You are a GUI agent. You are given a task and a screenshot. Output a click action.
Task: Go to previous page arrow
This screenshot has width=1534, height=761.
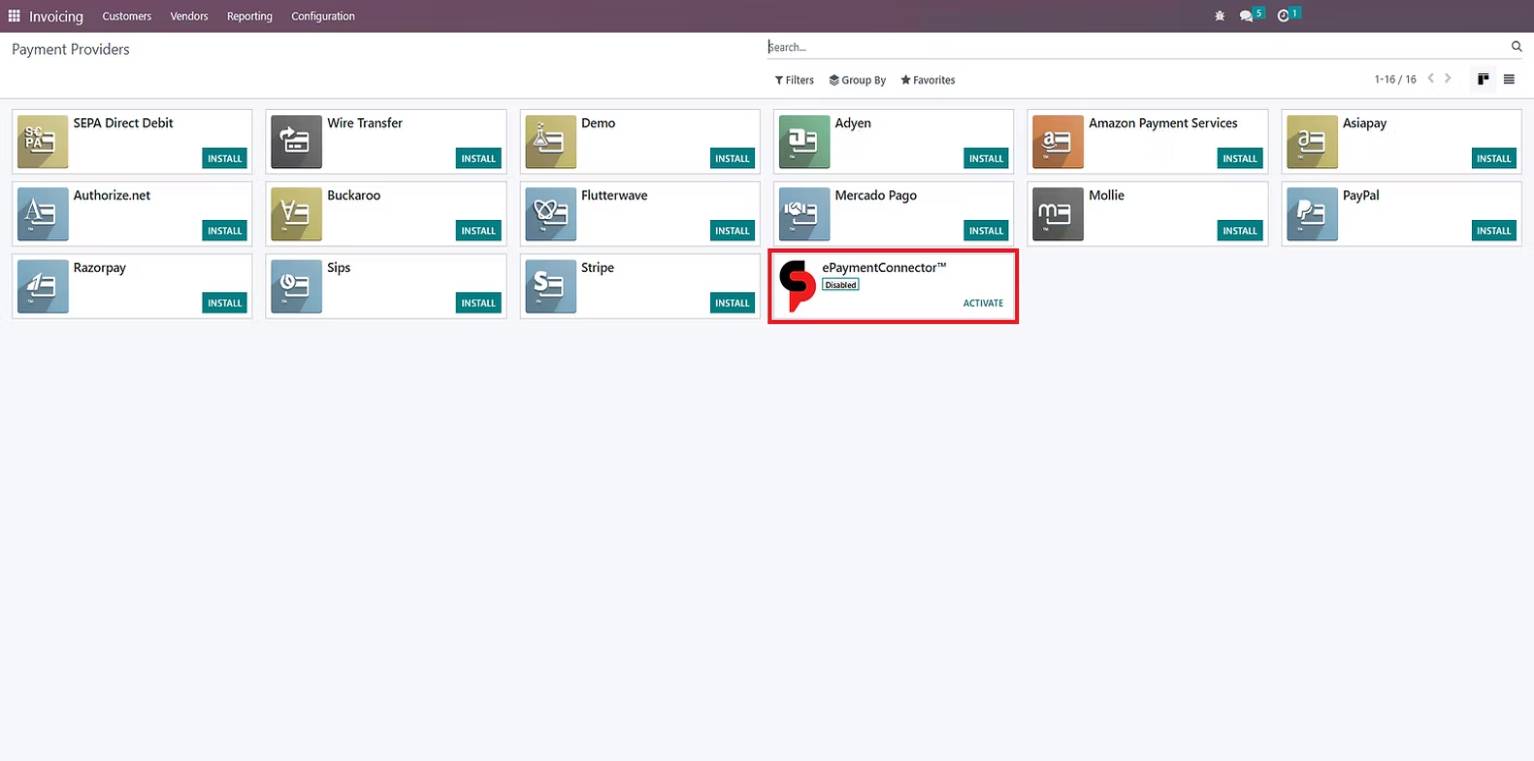click(1431, 79)
